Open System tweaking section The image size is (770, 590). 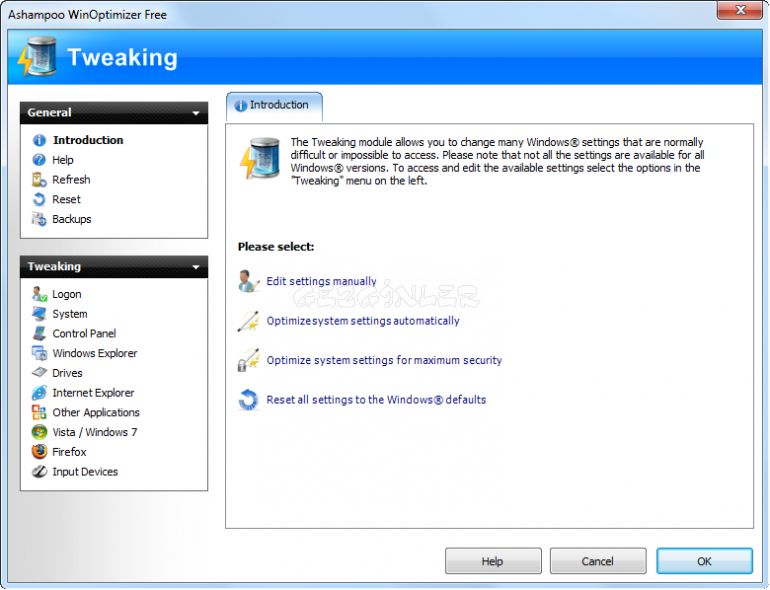pyautogui.click(x=70, y=314)
